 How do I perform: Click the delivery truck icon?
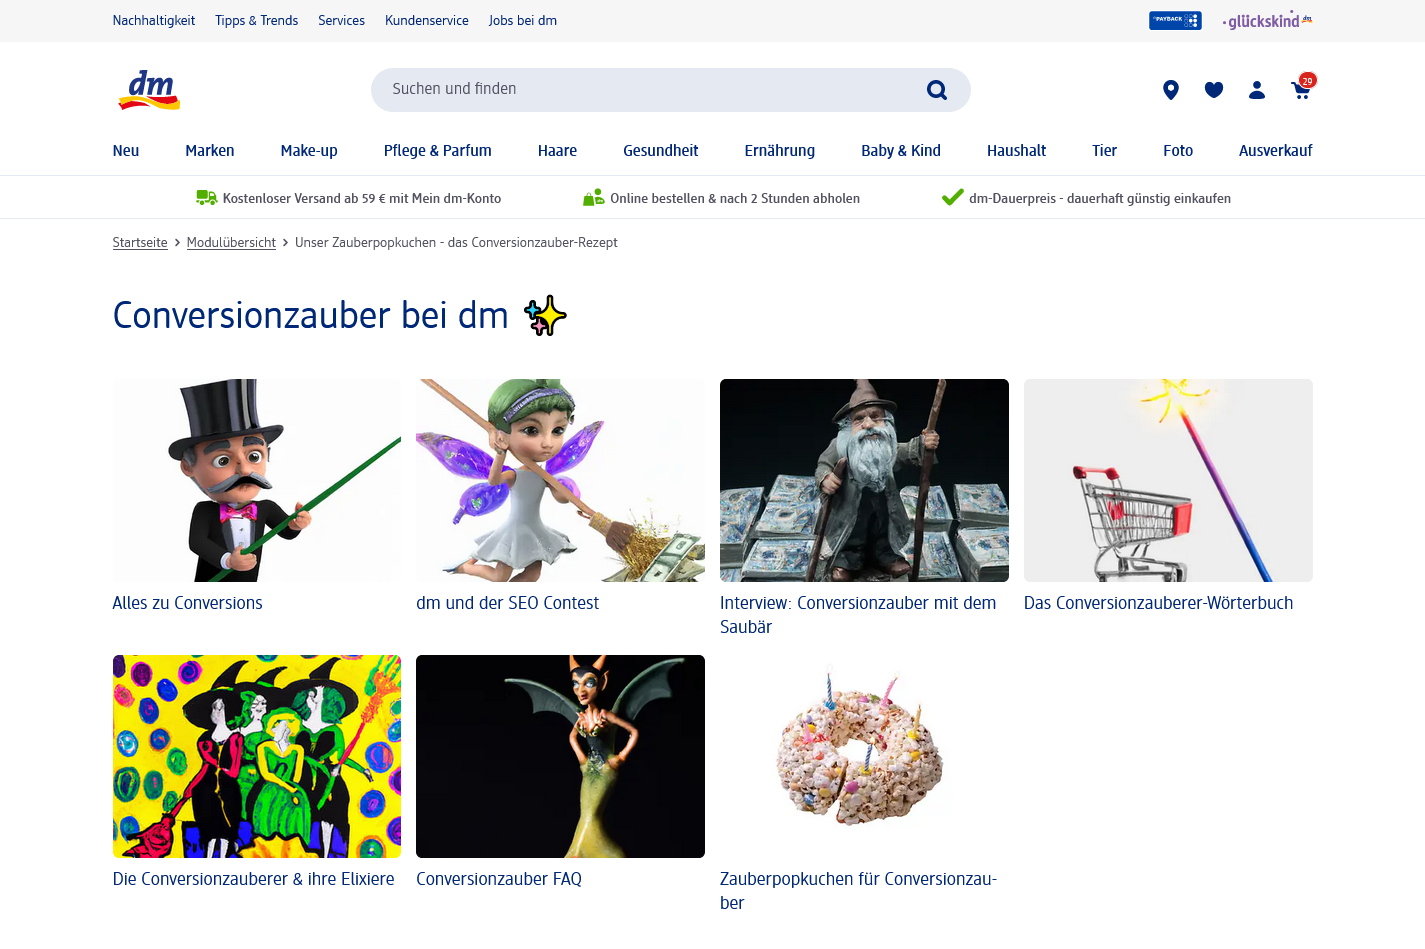tap(206, 198)
